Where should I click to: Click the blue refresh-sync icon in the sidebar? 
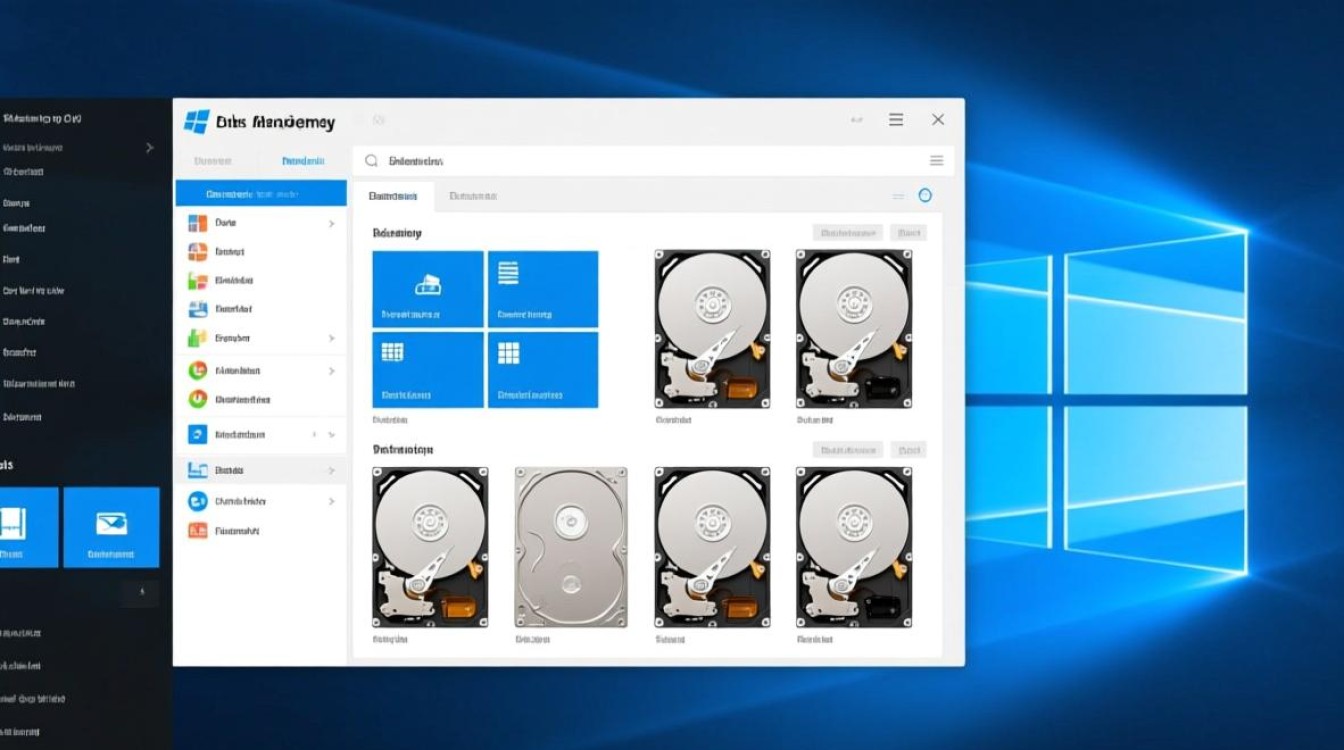tap(197, 434)
